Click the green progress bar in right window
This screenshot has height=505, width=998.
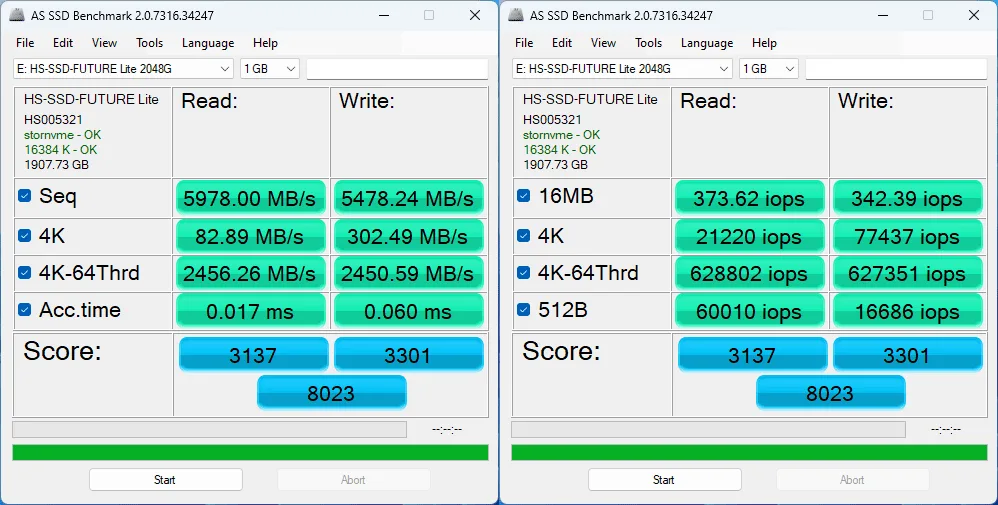pos(749,452)
